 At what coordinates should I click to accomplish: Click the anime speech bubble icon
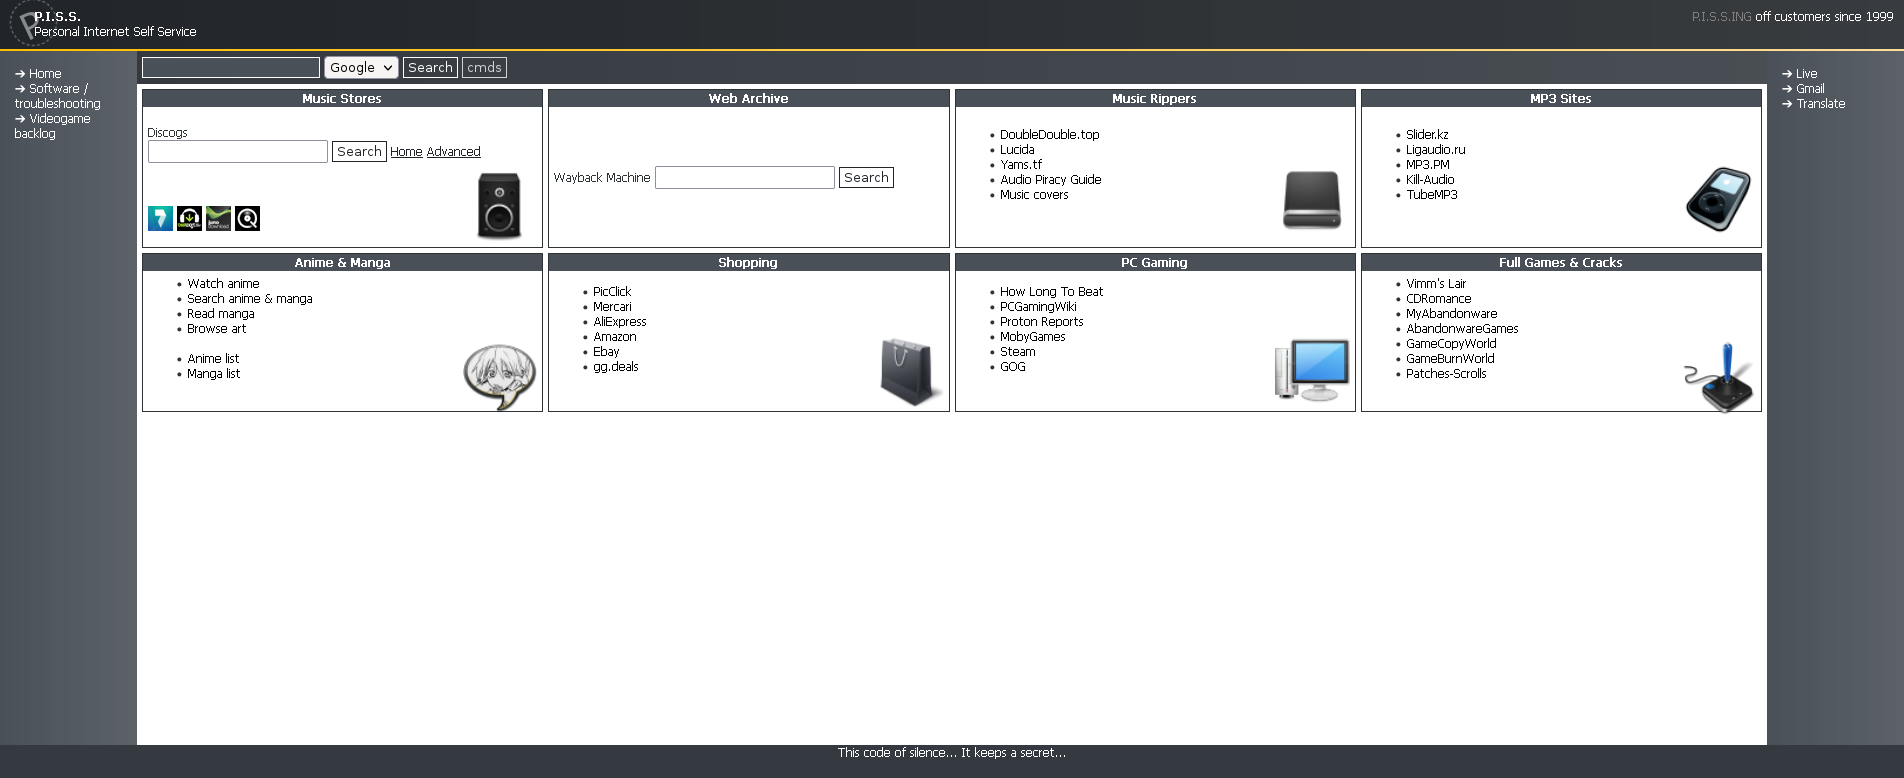(x=499, y=376)
